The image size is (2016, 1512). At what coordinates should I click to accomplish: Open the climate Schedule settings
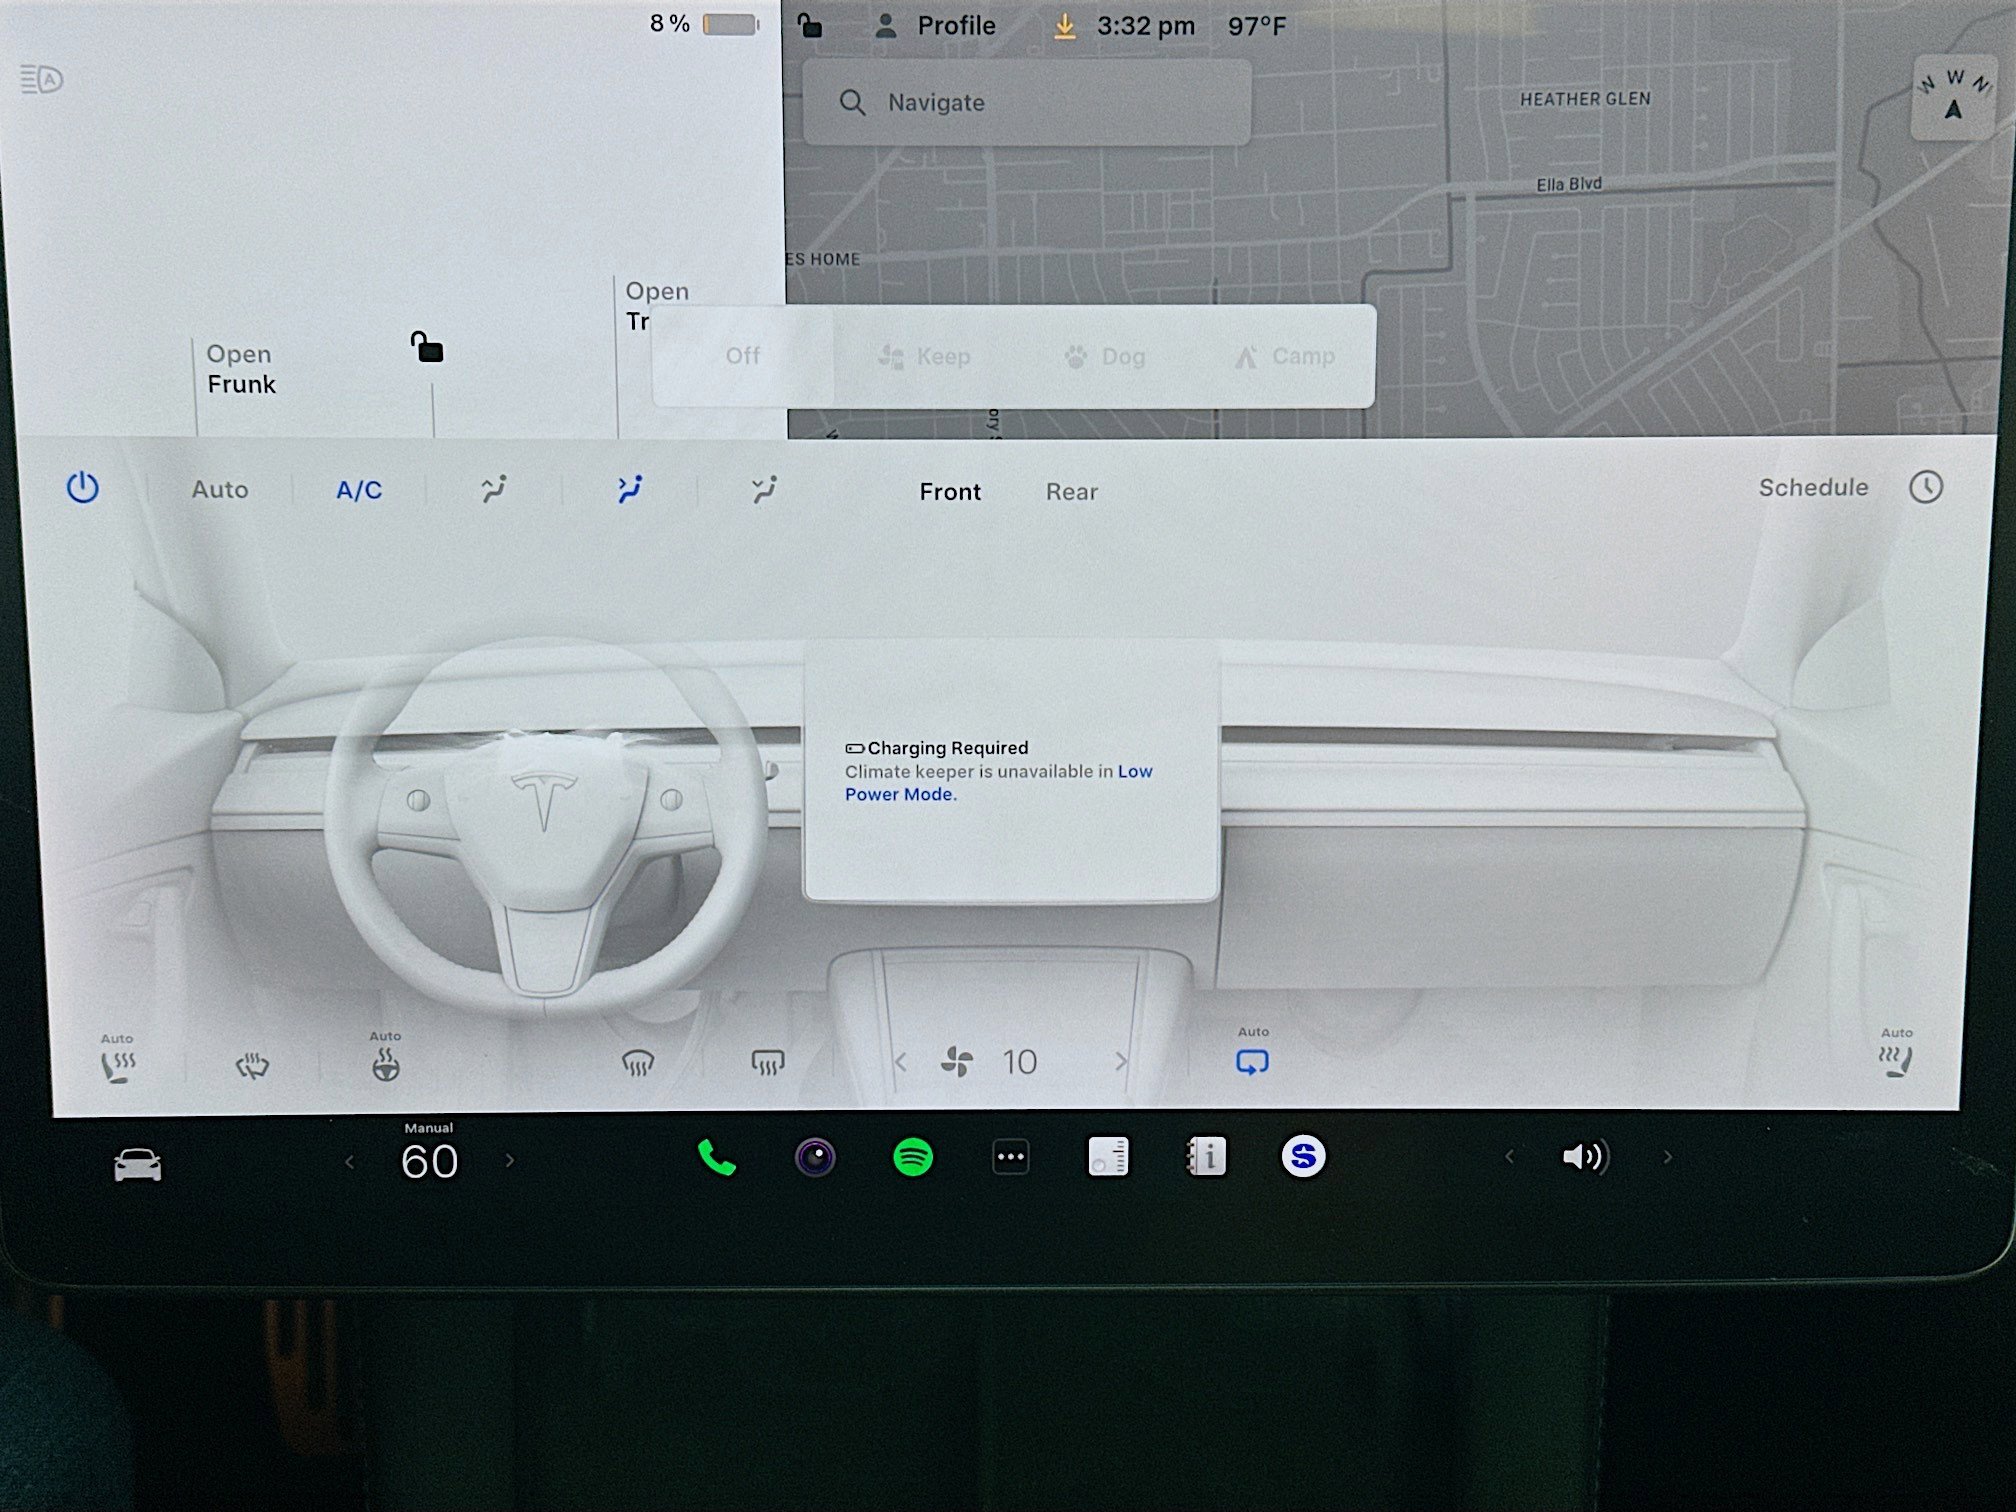(x=1813, y=487)
